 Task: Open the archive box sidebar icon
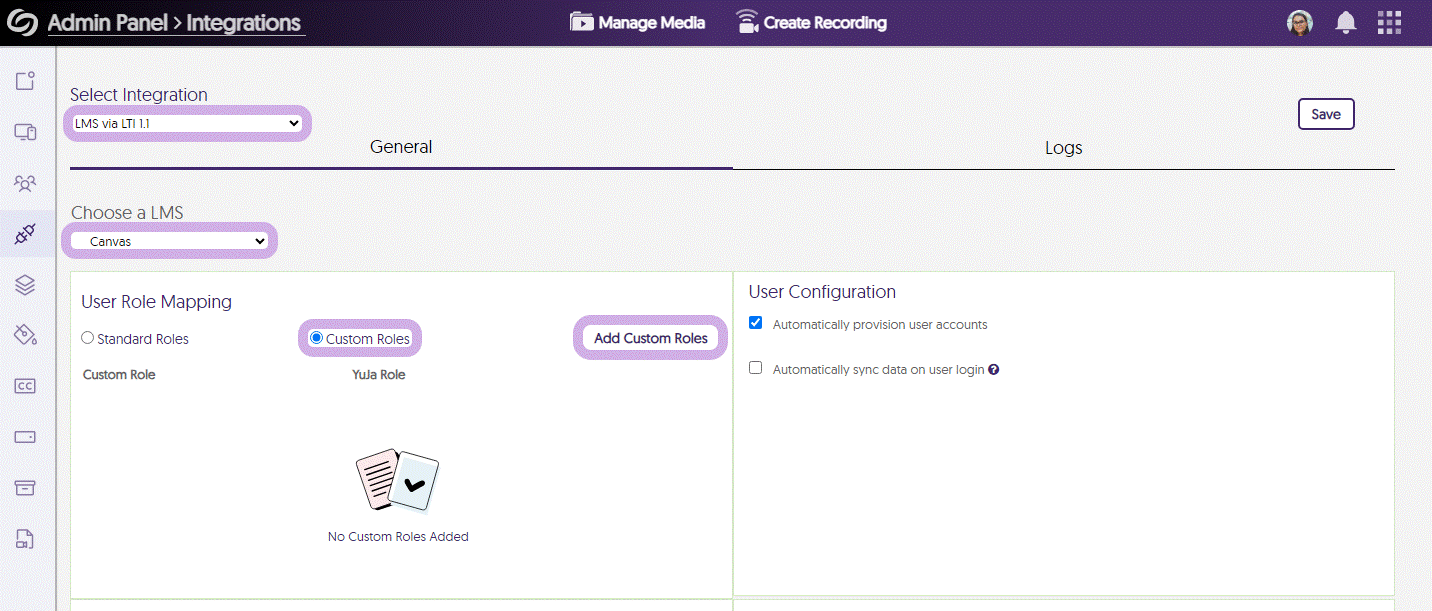25,488
